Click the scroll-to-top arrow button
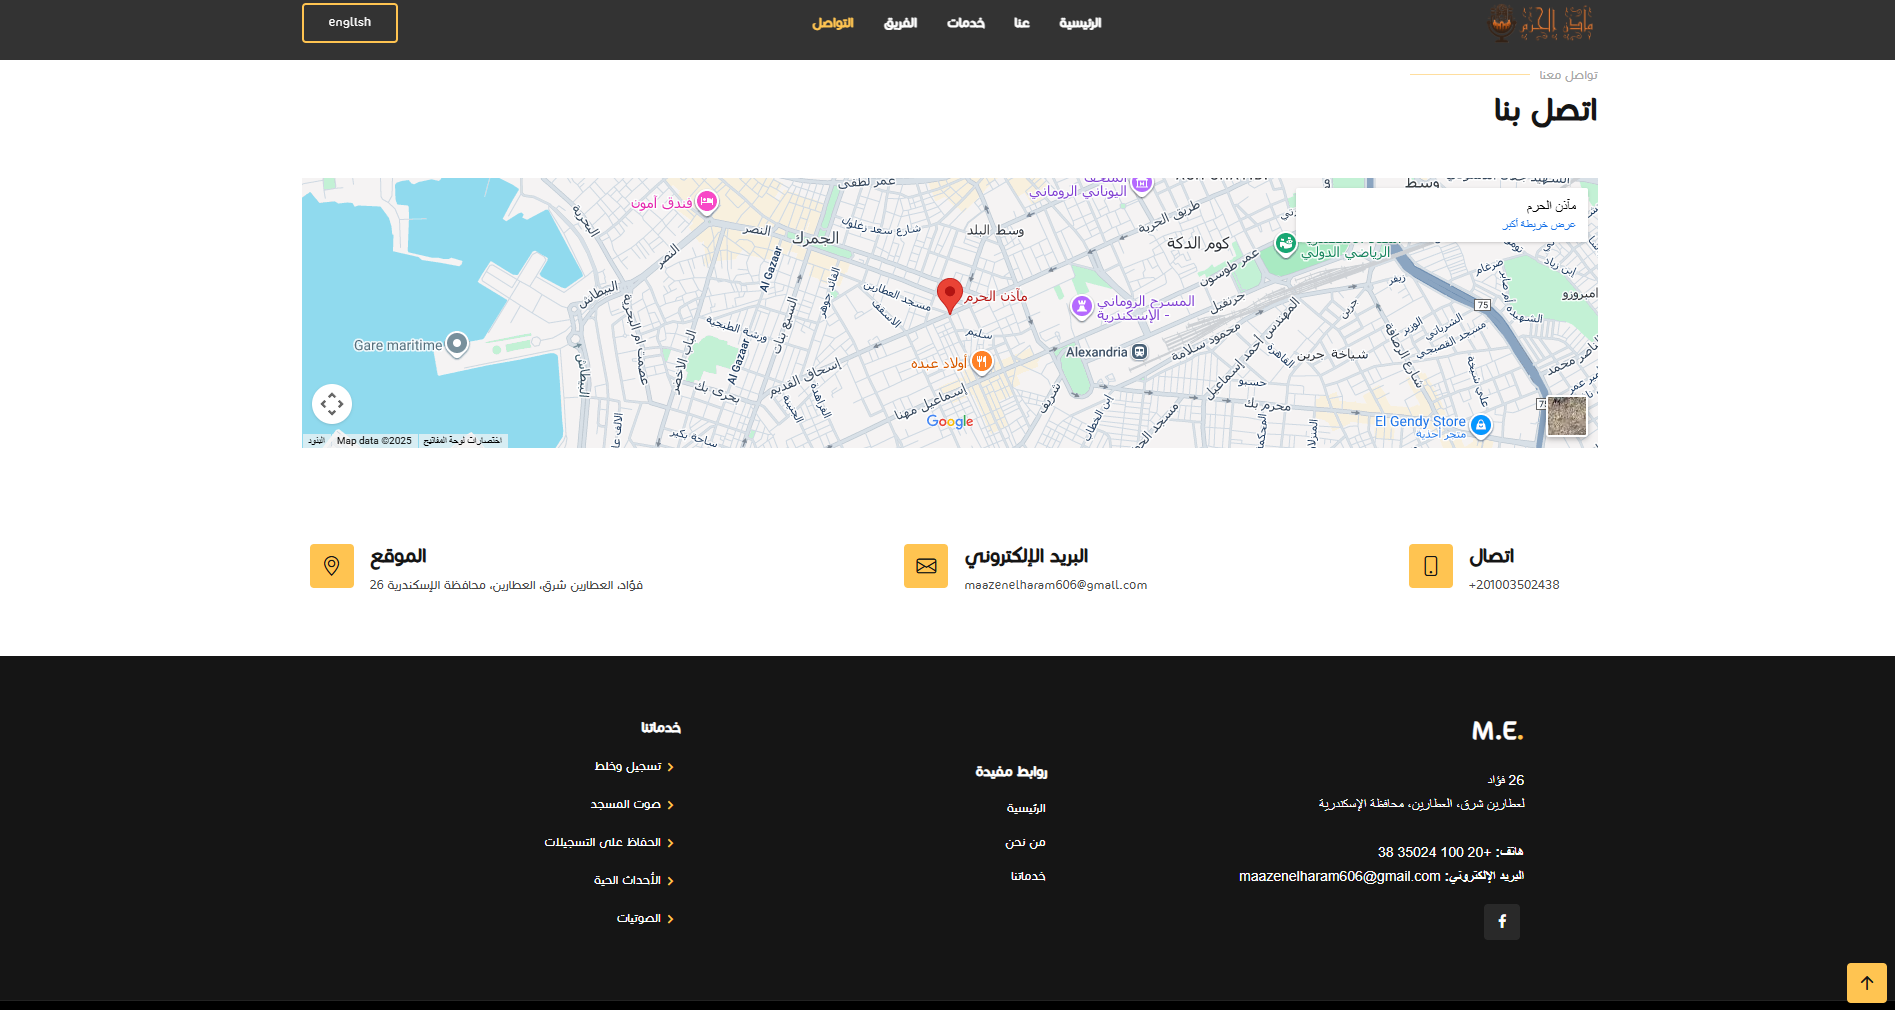Image resolution: width=1895 pixels, height=1010 pixels. [x=1866, y=982]
